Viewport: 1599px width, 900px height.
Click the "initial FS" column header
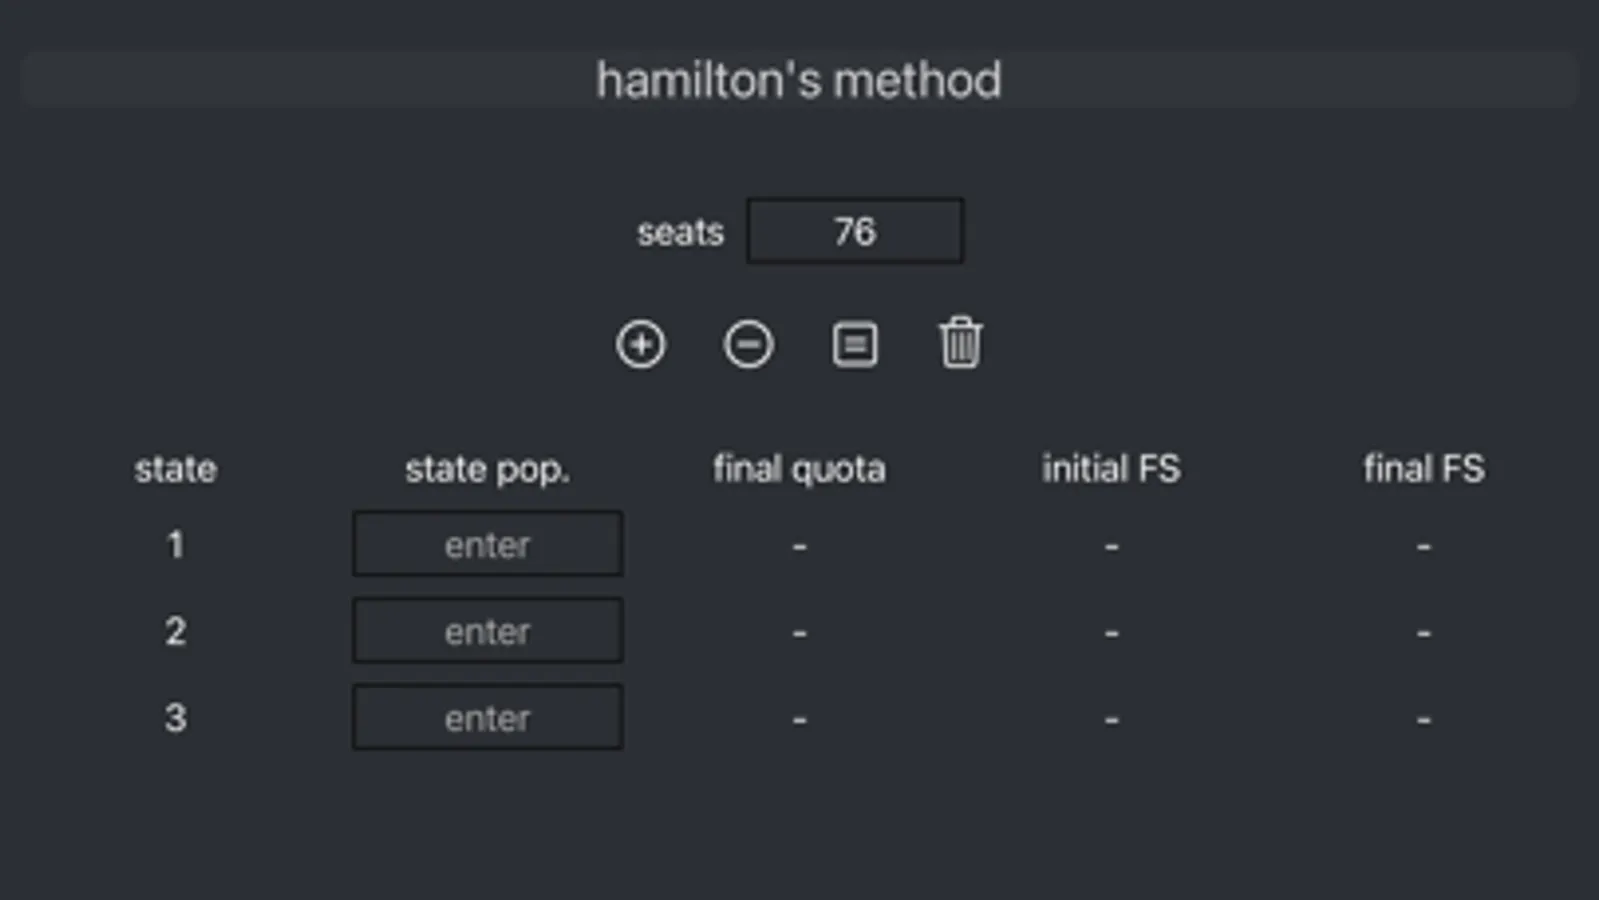(x=1111, y=469)
